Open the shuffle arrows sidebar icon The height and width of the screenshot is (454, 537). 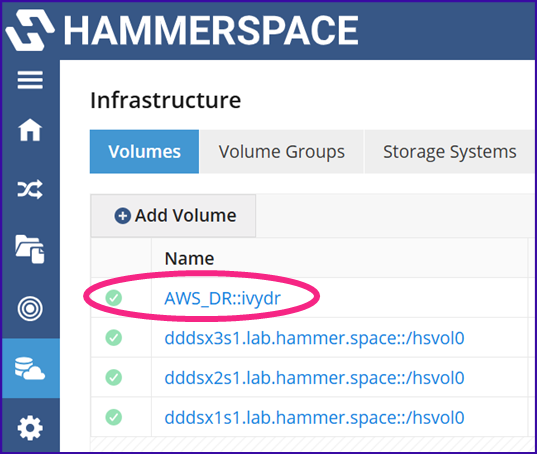click(30, 189)
